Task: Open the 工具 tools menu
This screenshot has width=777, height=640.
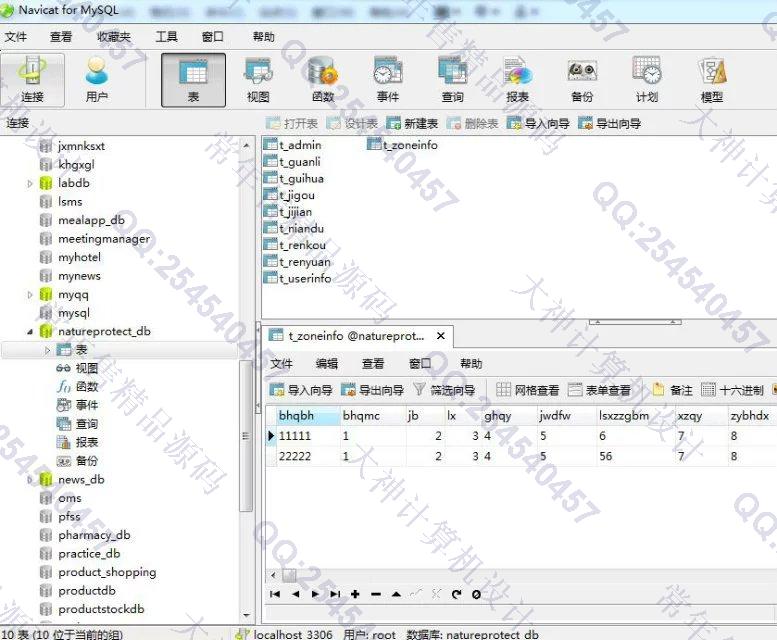Action: tap(166, 37)
